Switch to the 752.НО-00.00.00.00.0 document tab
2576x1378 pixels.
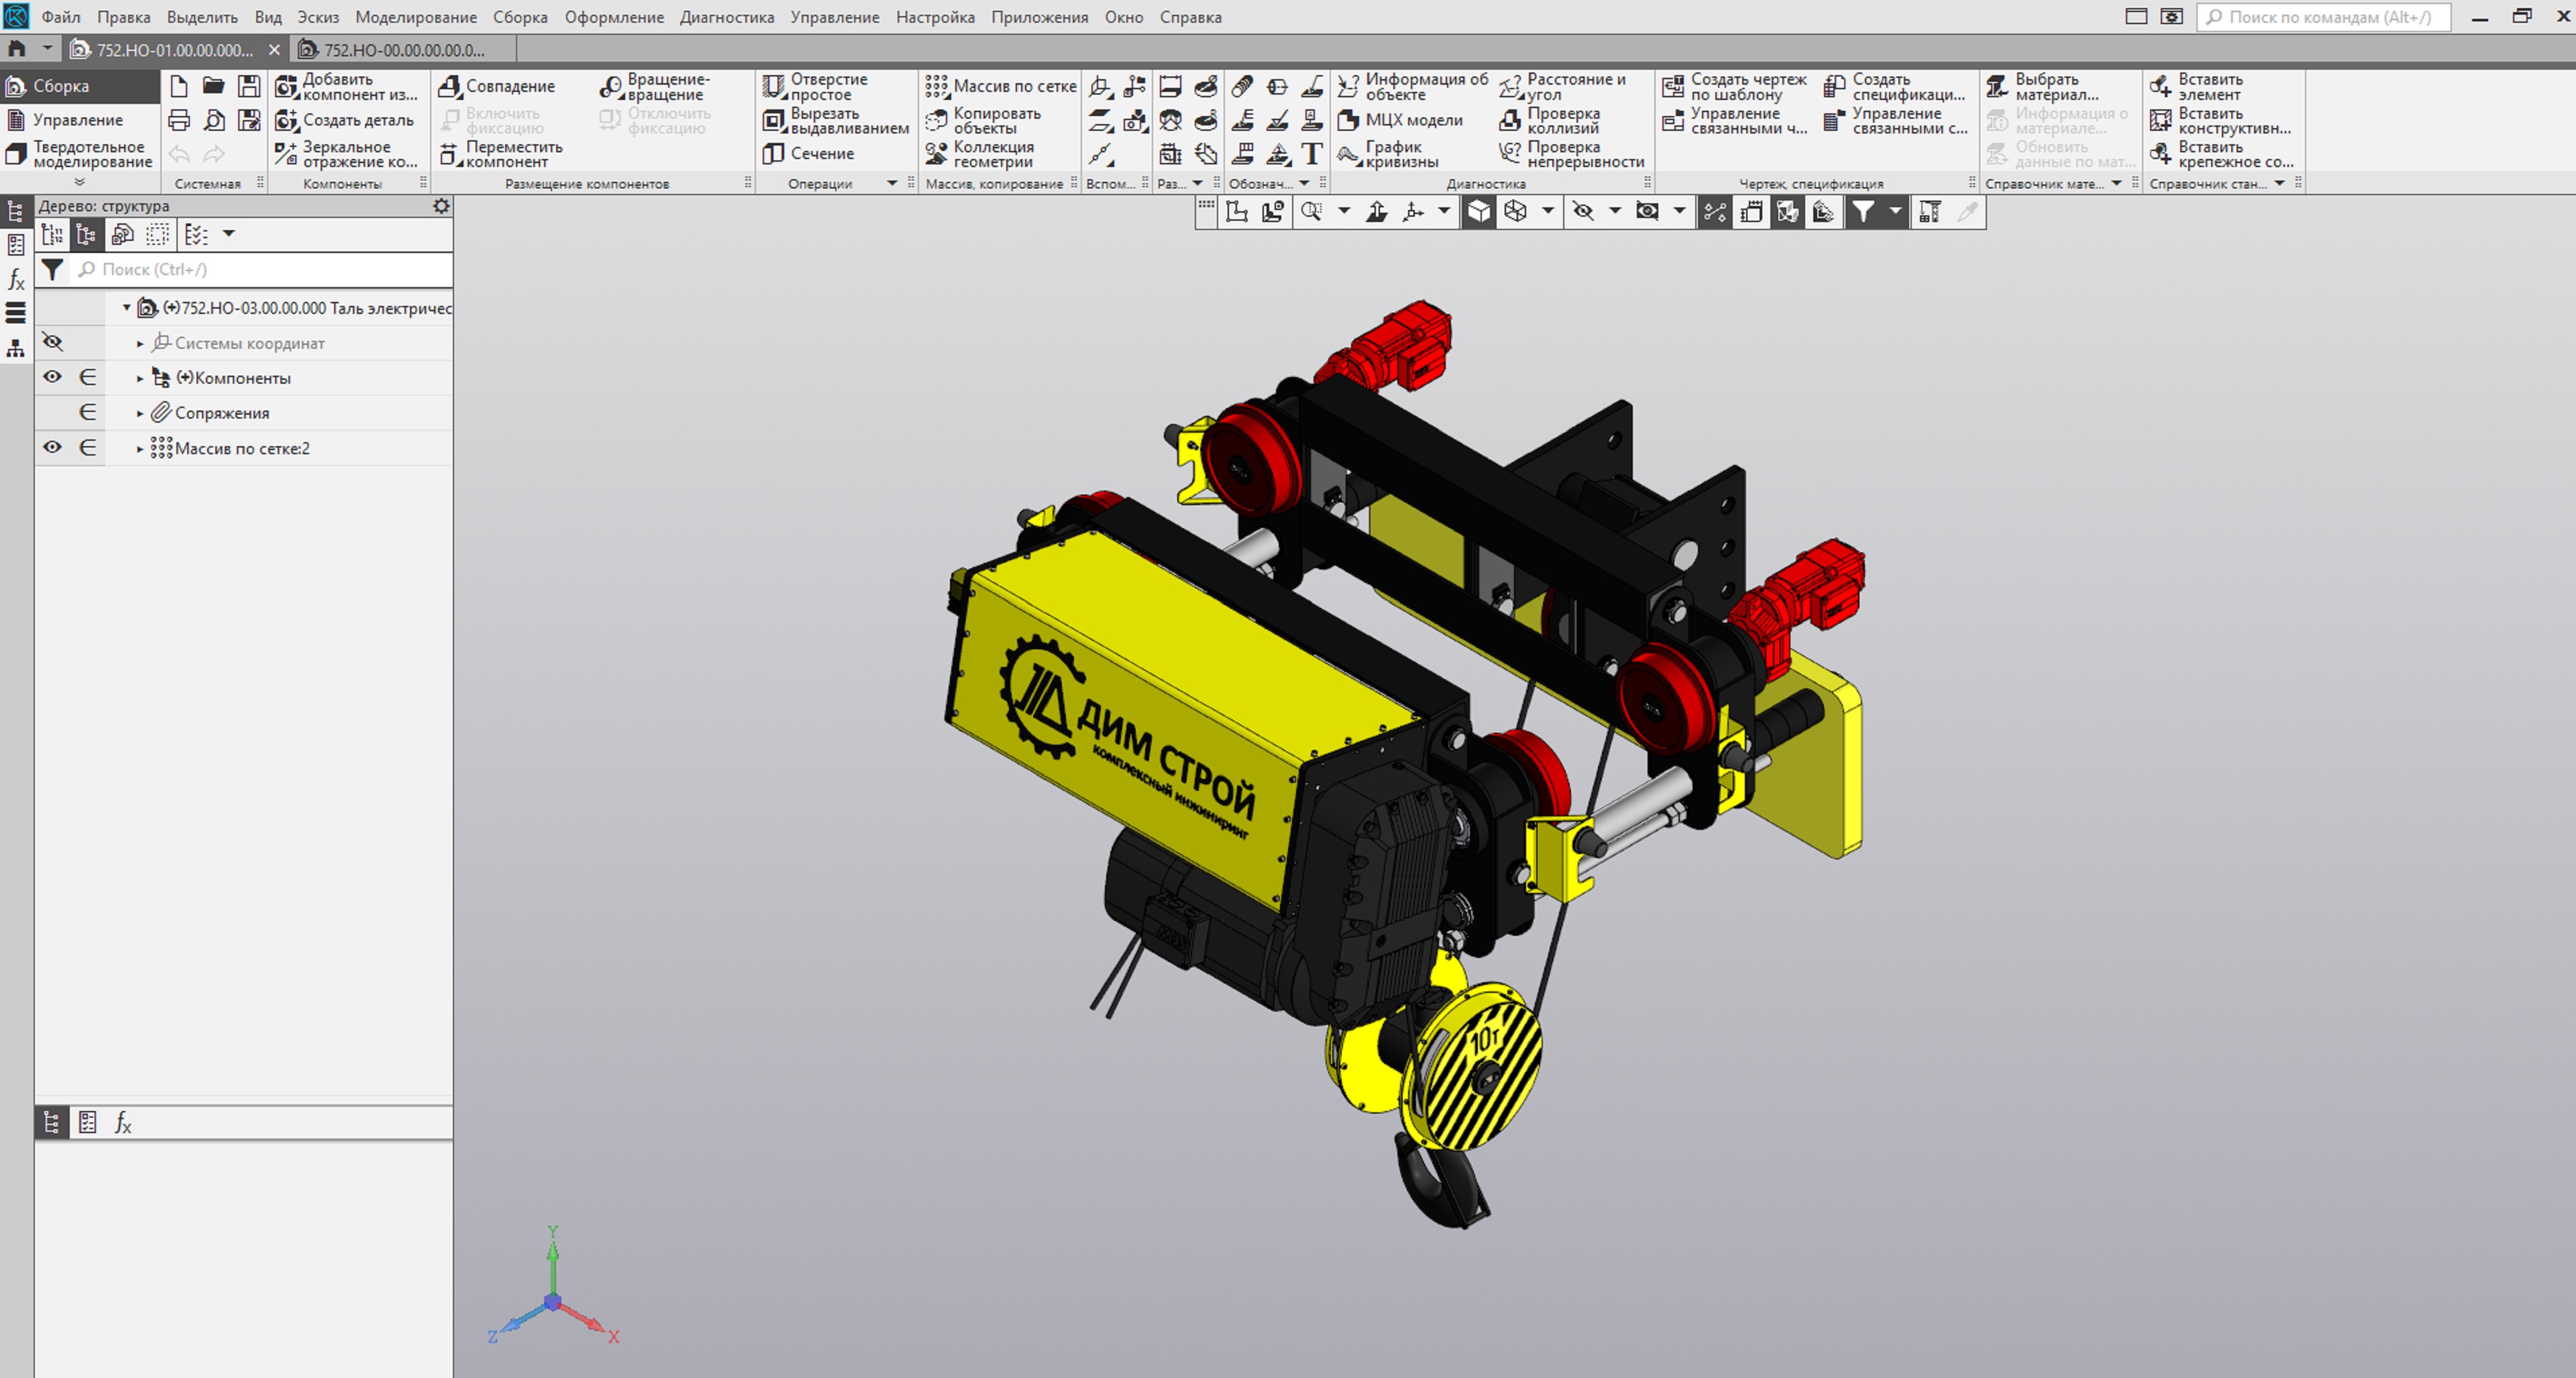click(x=404, y=49)
